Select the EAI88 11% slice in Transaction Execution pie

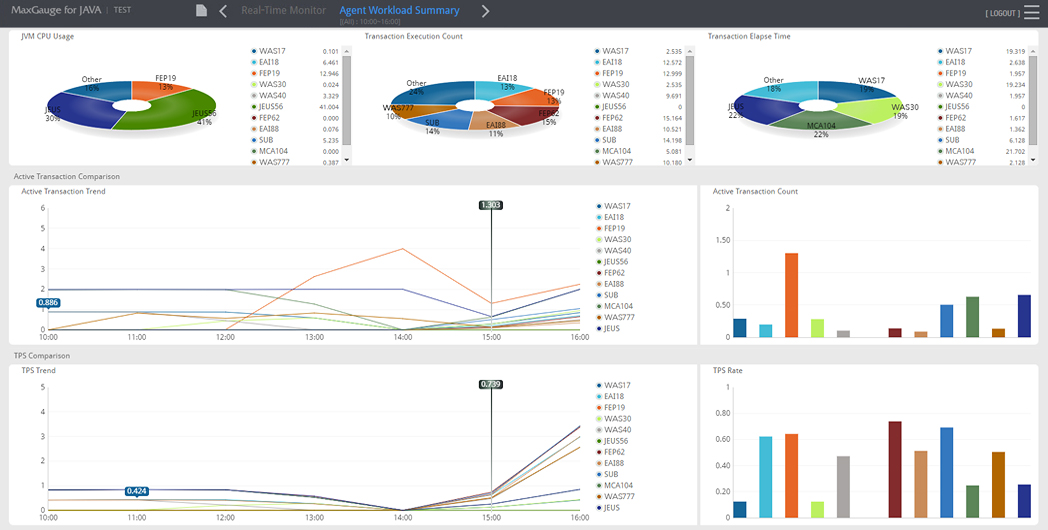pyautogui.click(x=493, y=119)
